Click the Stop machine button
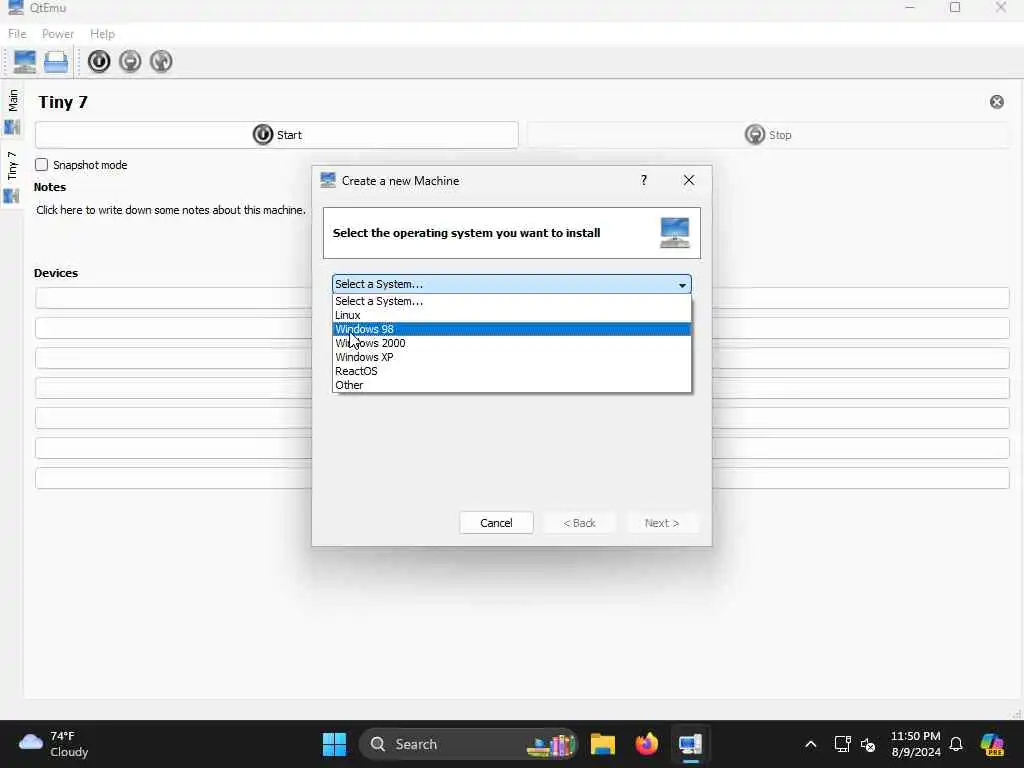The image size is (1024, 768). (x=769, y=135)
